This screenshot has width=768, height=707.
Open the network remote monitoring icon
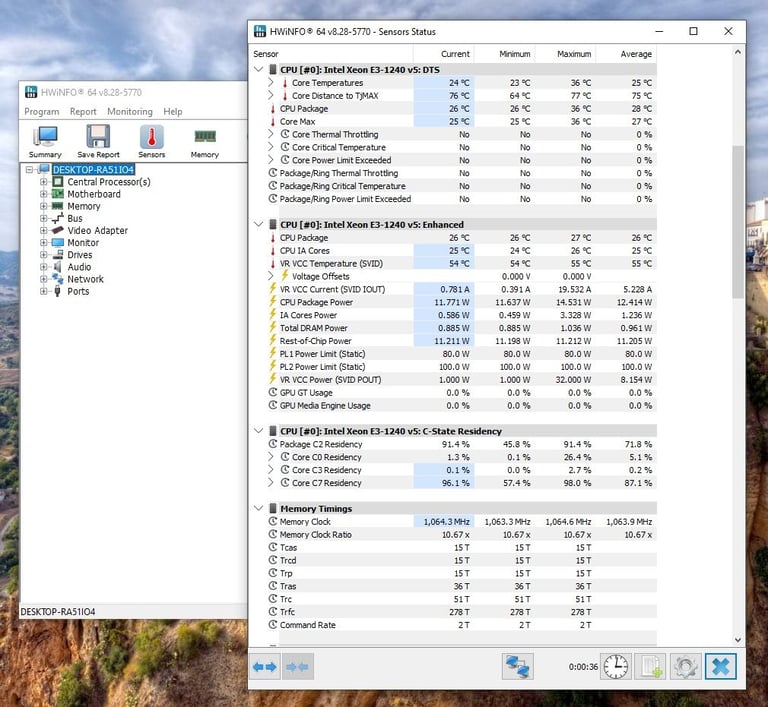(x=518, y=666)
